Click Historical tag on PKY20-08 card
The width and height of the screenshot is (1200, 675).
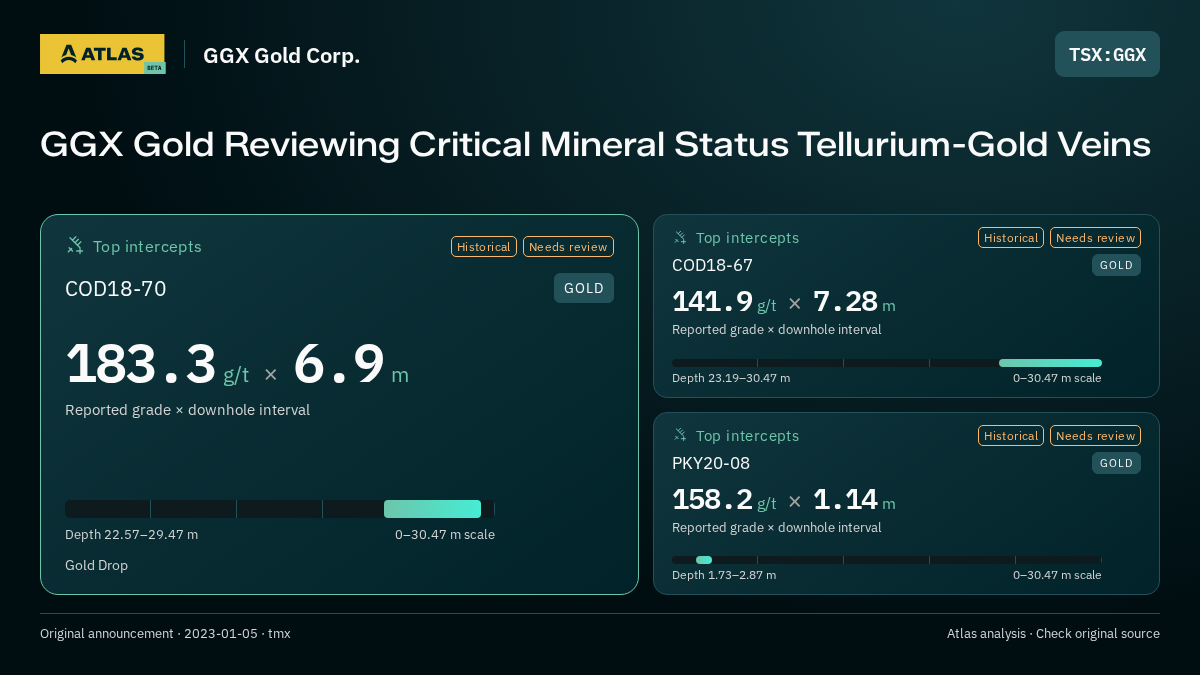[x=1011, y=435]
